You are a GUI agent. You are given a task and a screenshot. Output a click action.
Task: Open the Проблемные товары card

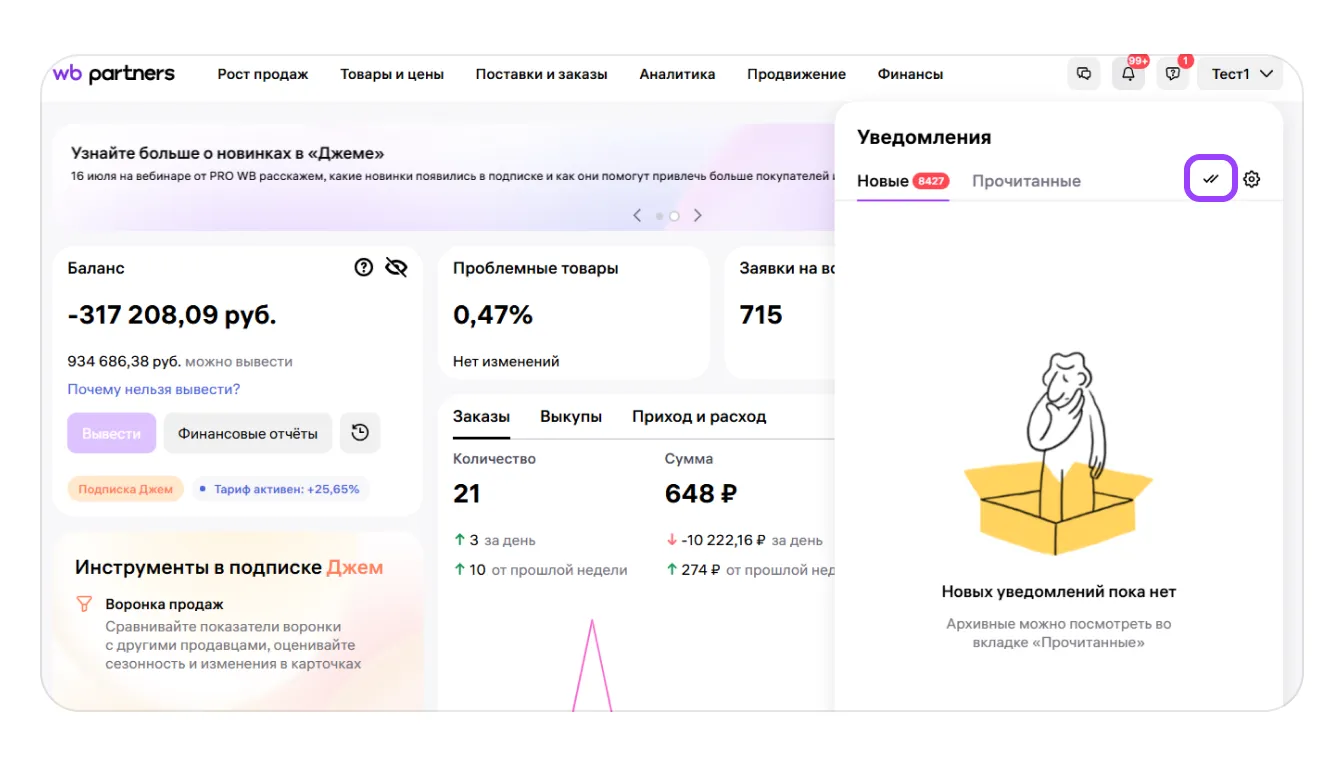tap(573, 313)
